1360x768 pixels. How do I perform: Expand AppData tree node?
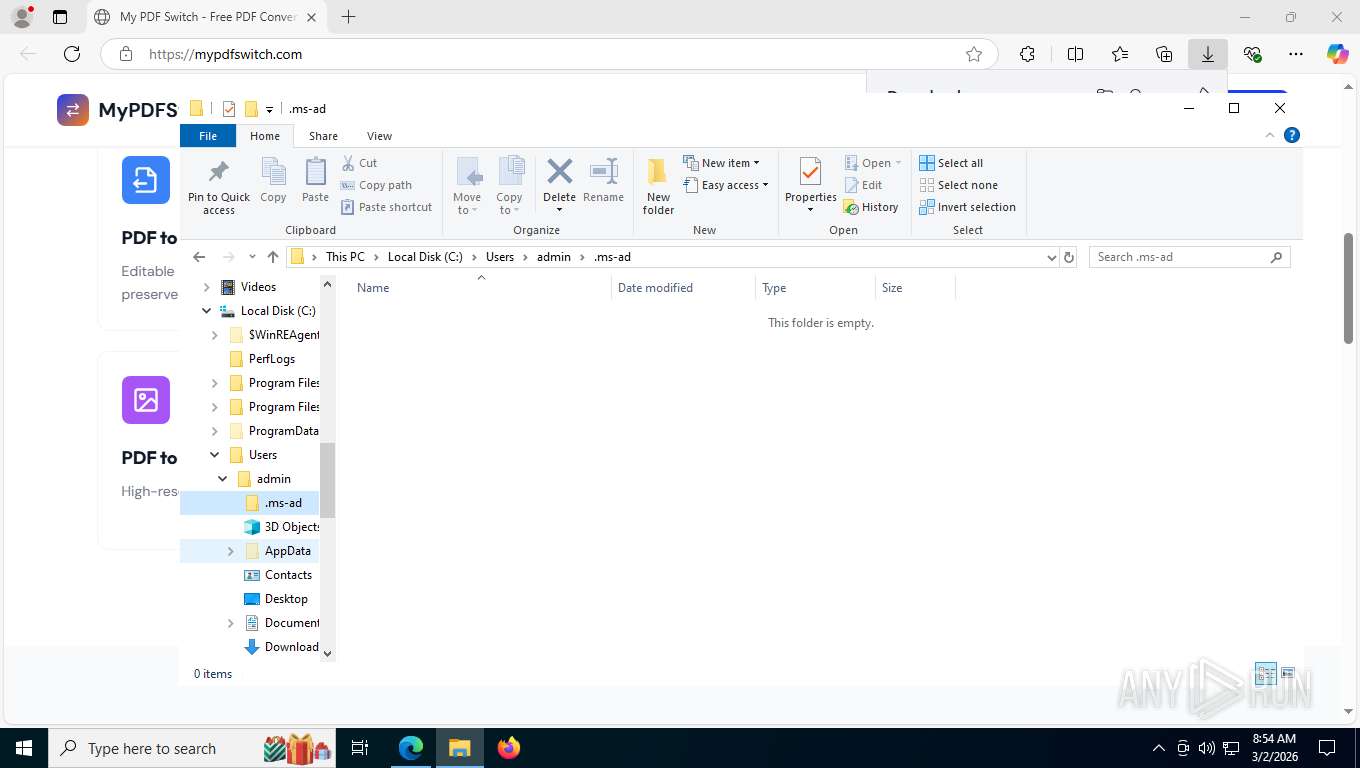[231, 551]
